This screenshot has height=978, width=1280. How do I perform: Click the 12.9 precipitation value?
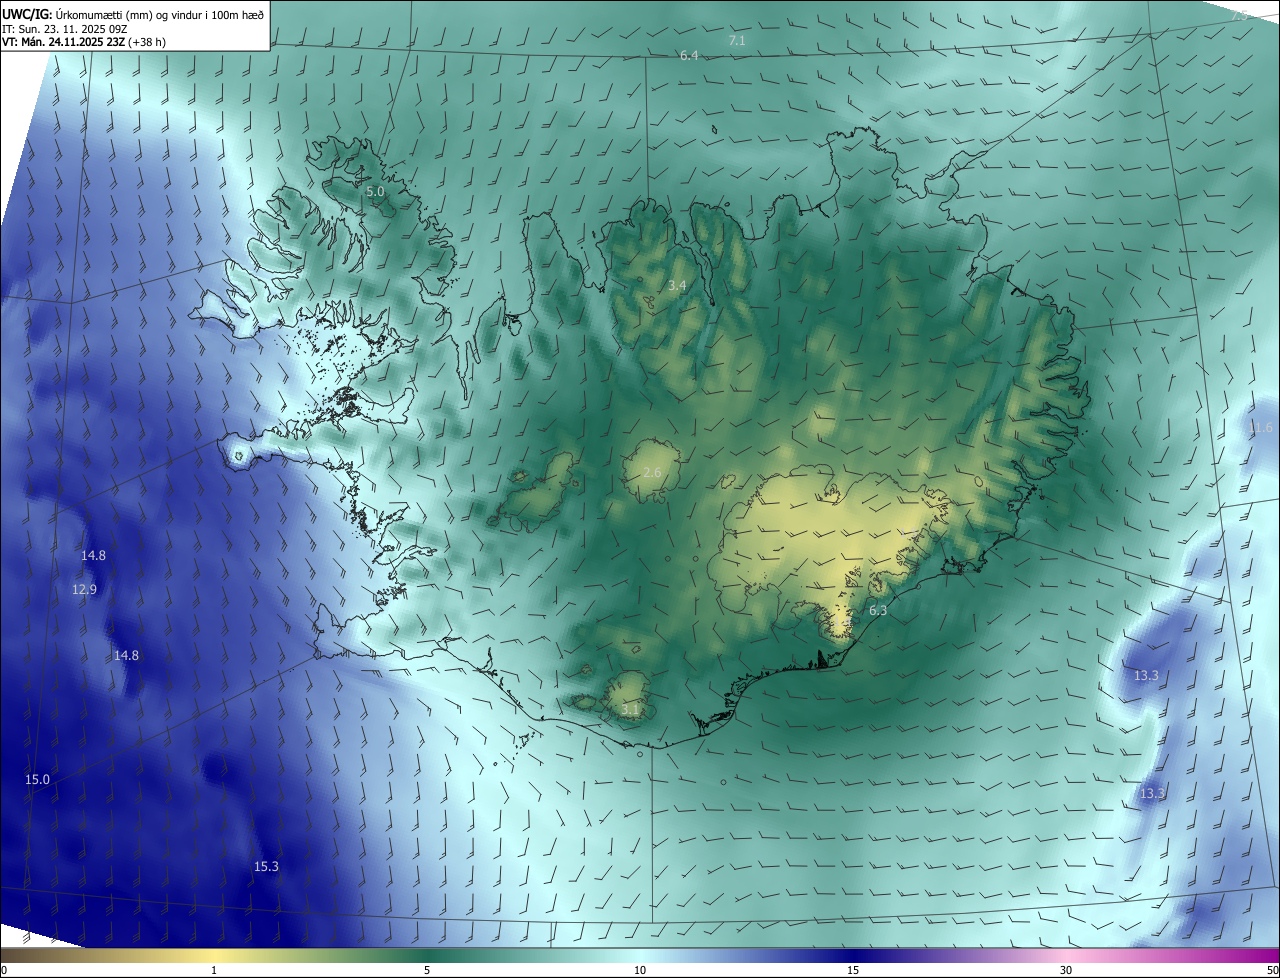click(x=84, y=590)
